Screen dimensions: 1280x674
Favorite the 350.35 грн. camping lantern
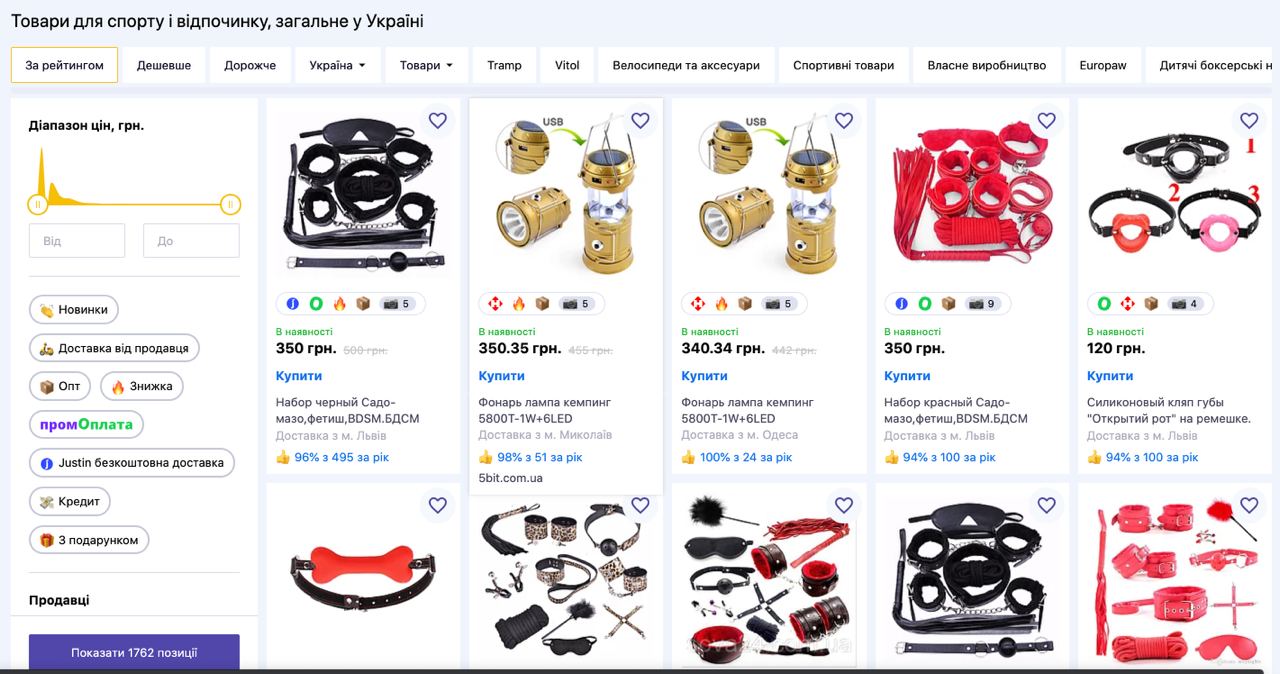tap(640, 121)
